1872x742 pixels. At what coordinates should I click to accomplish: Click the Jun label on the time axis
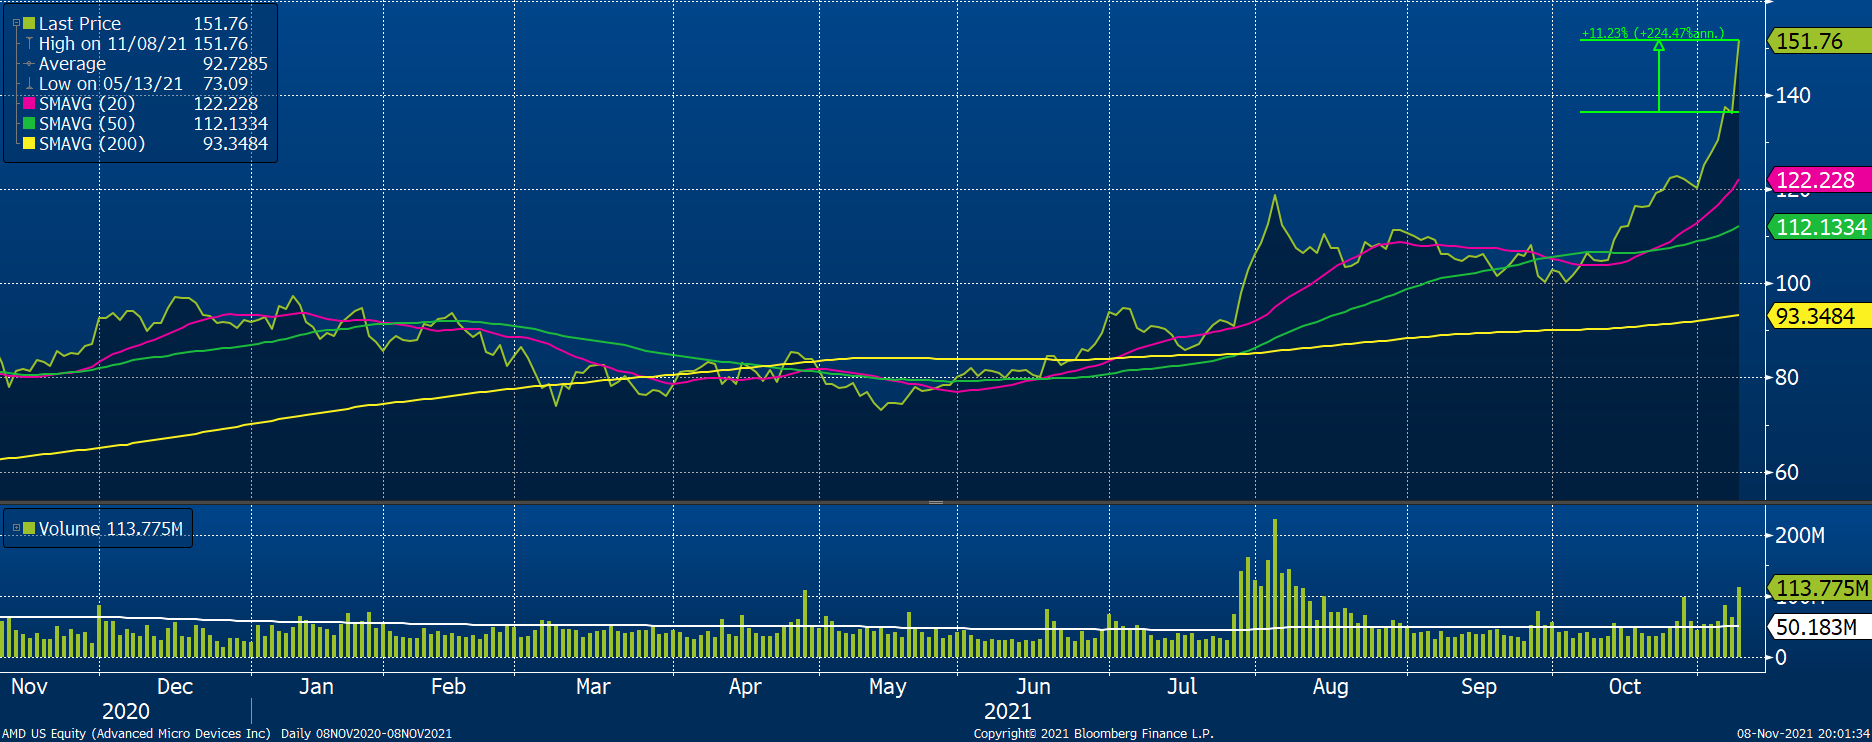(1033, 686)
